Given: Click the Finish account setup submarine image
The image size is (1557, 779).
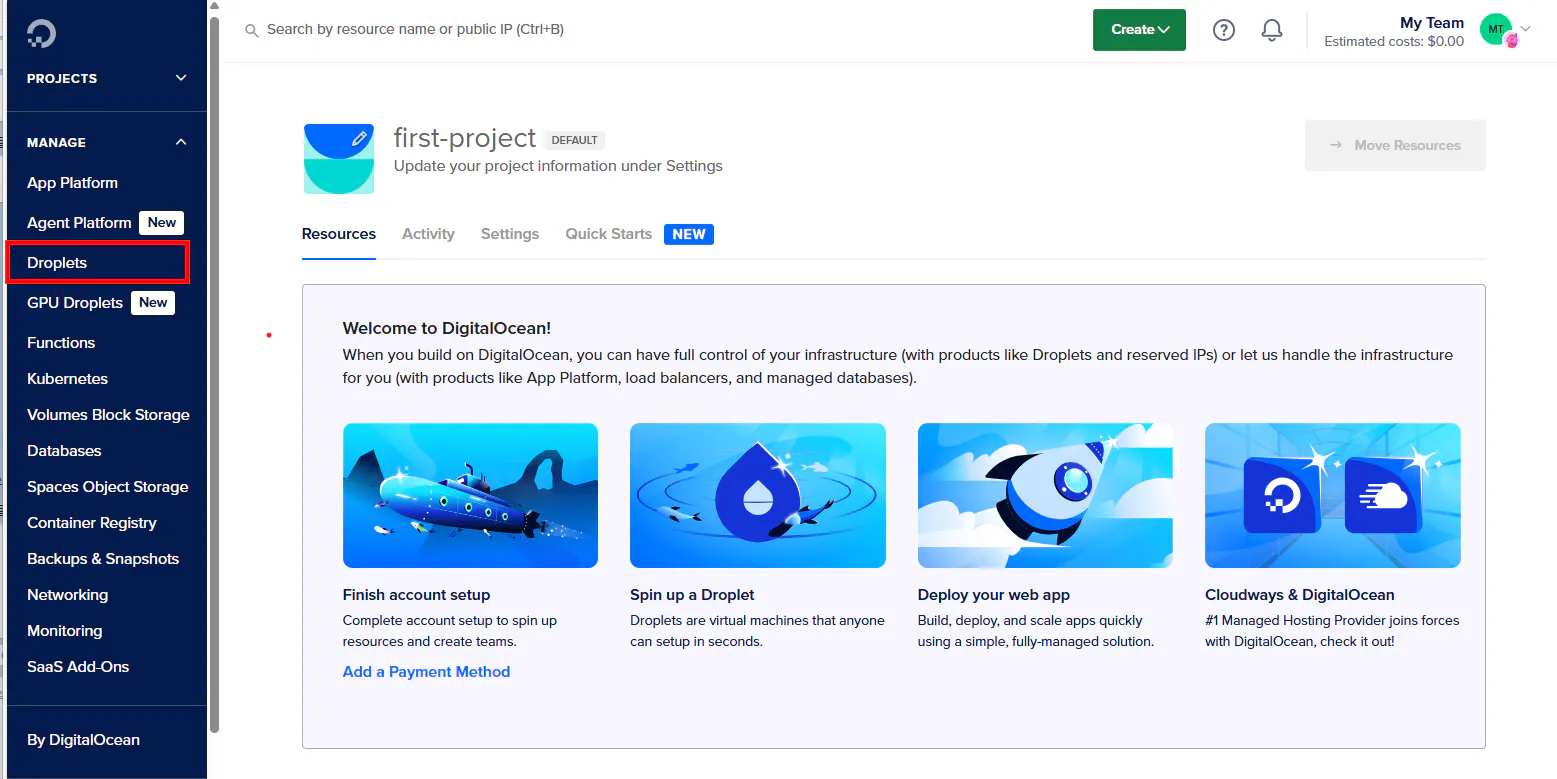Looking at the screenshot, I should tap(470, 495).
